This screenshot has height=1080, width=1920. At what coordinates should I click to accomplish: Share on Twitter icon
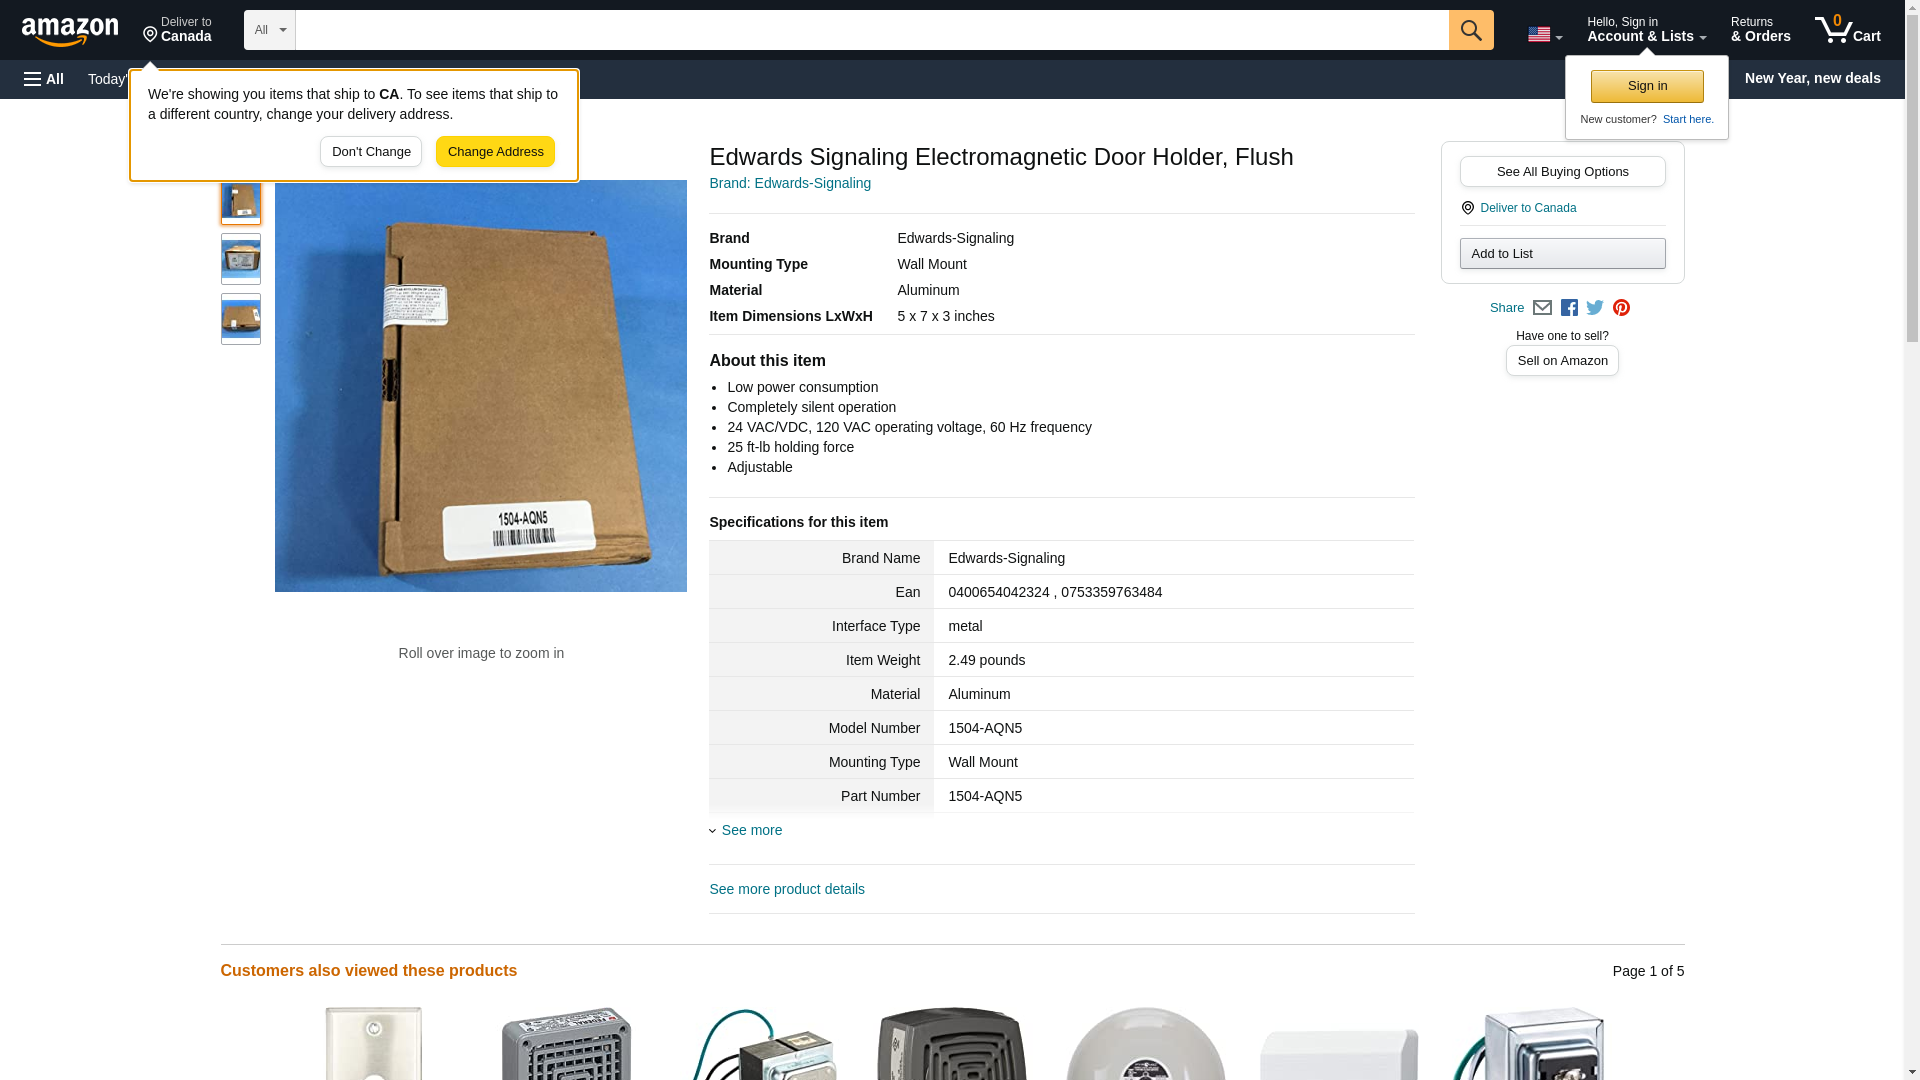click(1595, 308)
